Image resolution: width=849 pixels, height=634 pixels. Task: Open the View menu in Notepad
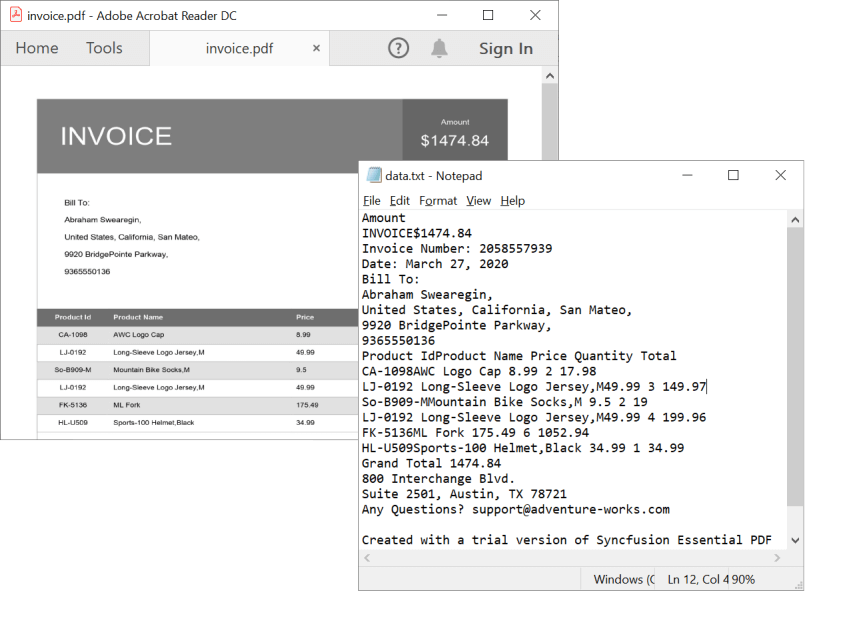pyautogui.click(x=479, y=201)
